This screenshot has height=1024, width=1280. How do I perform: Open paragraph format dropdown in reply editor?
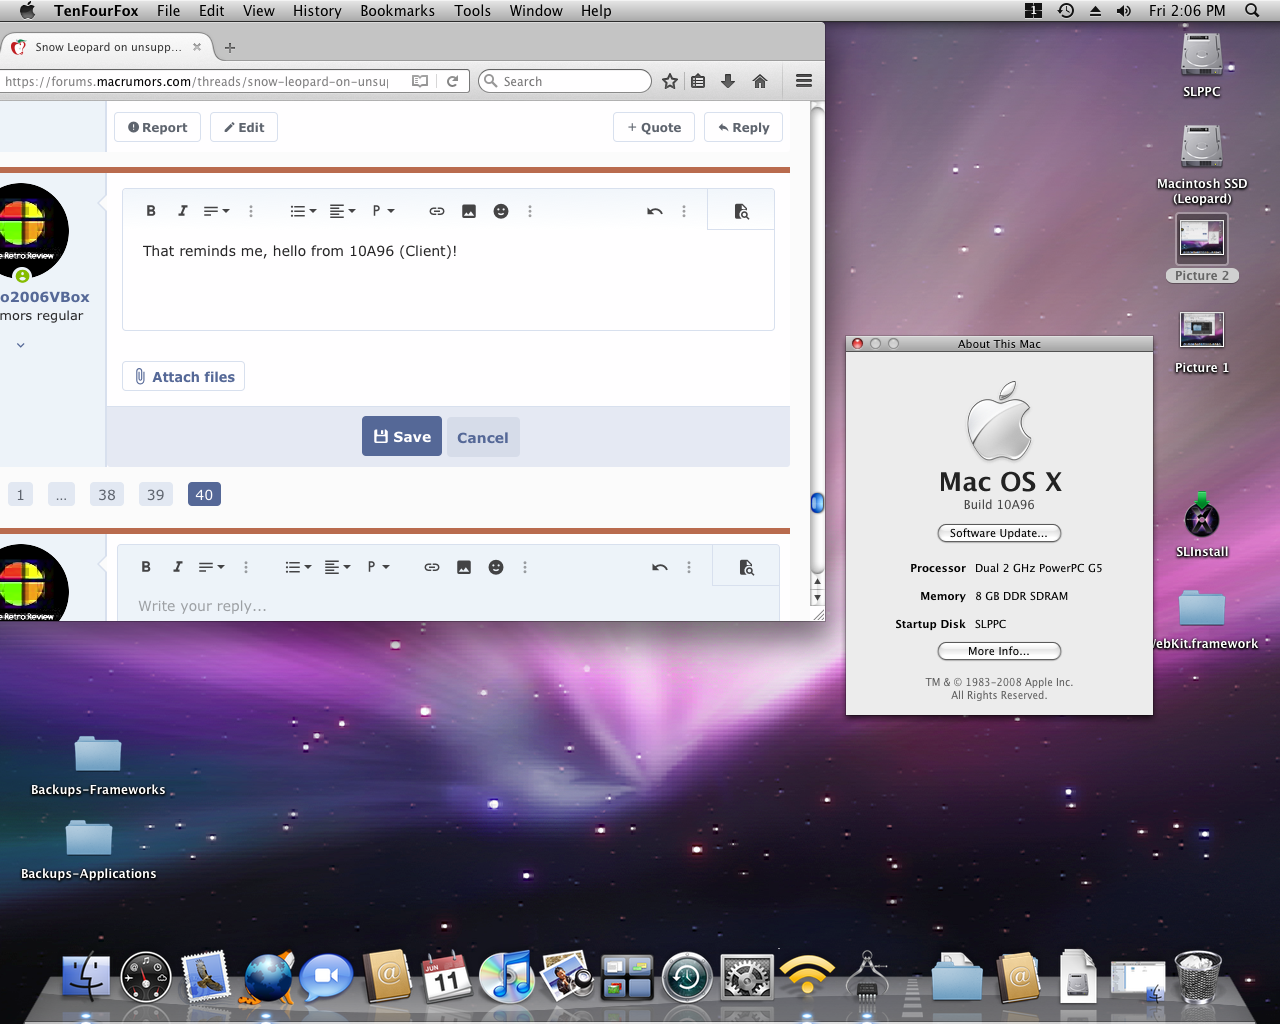tap(378, 567)
